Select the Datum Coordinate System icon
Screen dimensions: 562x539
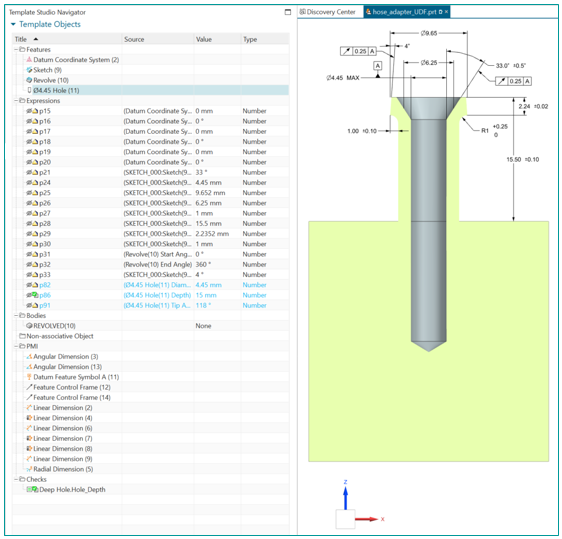(x=29, y=59)
